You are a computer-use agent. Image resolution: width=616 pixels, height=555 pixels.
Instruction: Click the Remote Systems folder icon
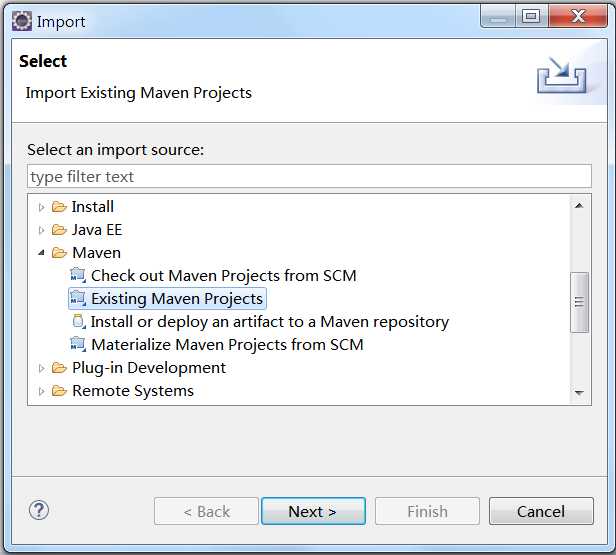59,391
